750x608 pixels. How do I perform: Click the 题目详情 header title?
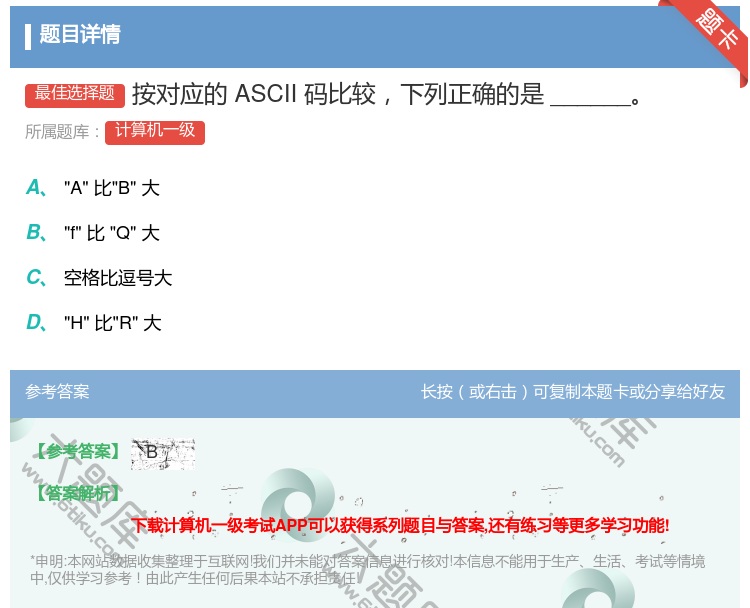click(80, 34)
